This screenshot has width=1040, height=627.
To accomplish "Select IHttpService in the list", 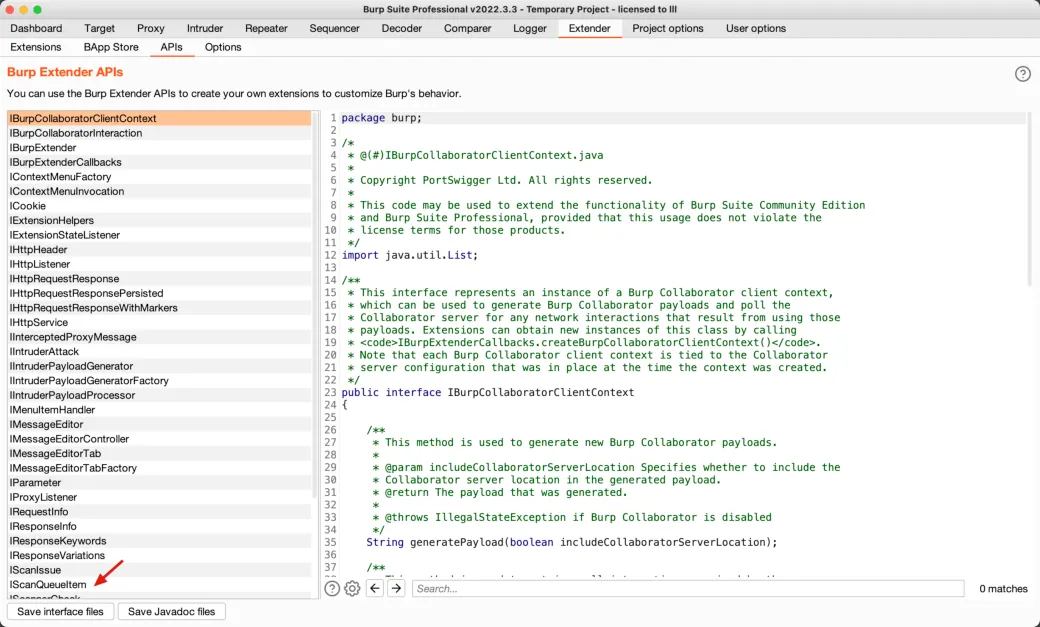I will pyautogui.click(x=159, y=322).
